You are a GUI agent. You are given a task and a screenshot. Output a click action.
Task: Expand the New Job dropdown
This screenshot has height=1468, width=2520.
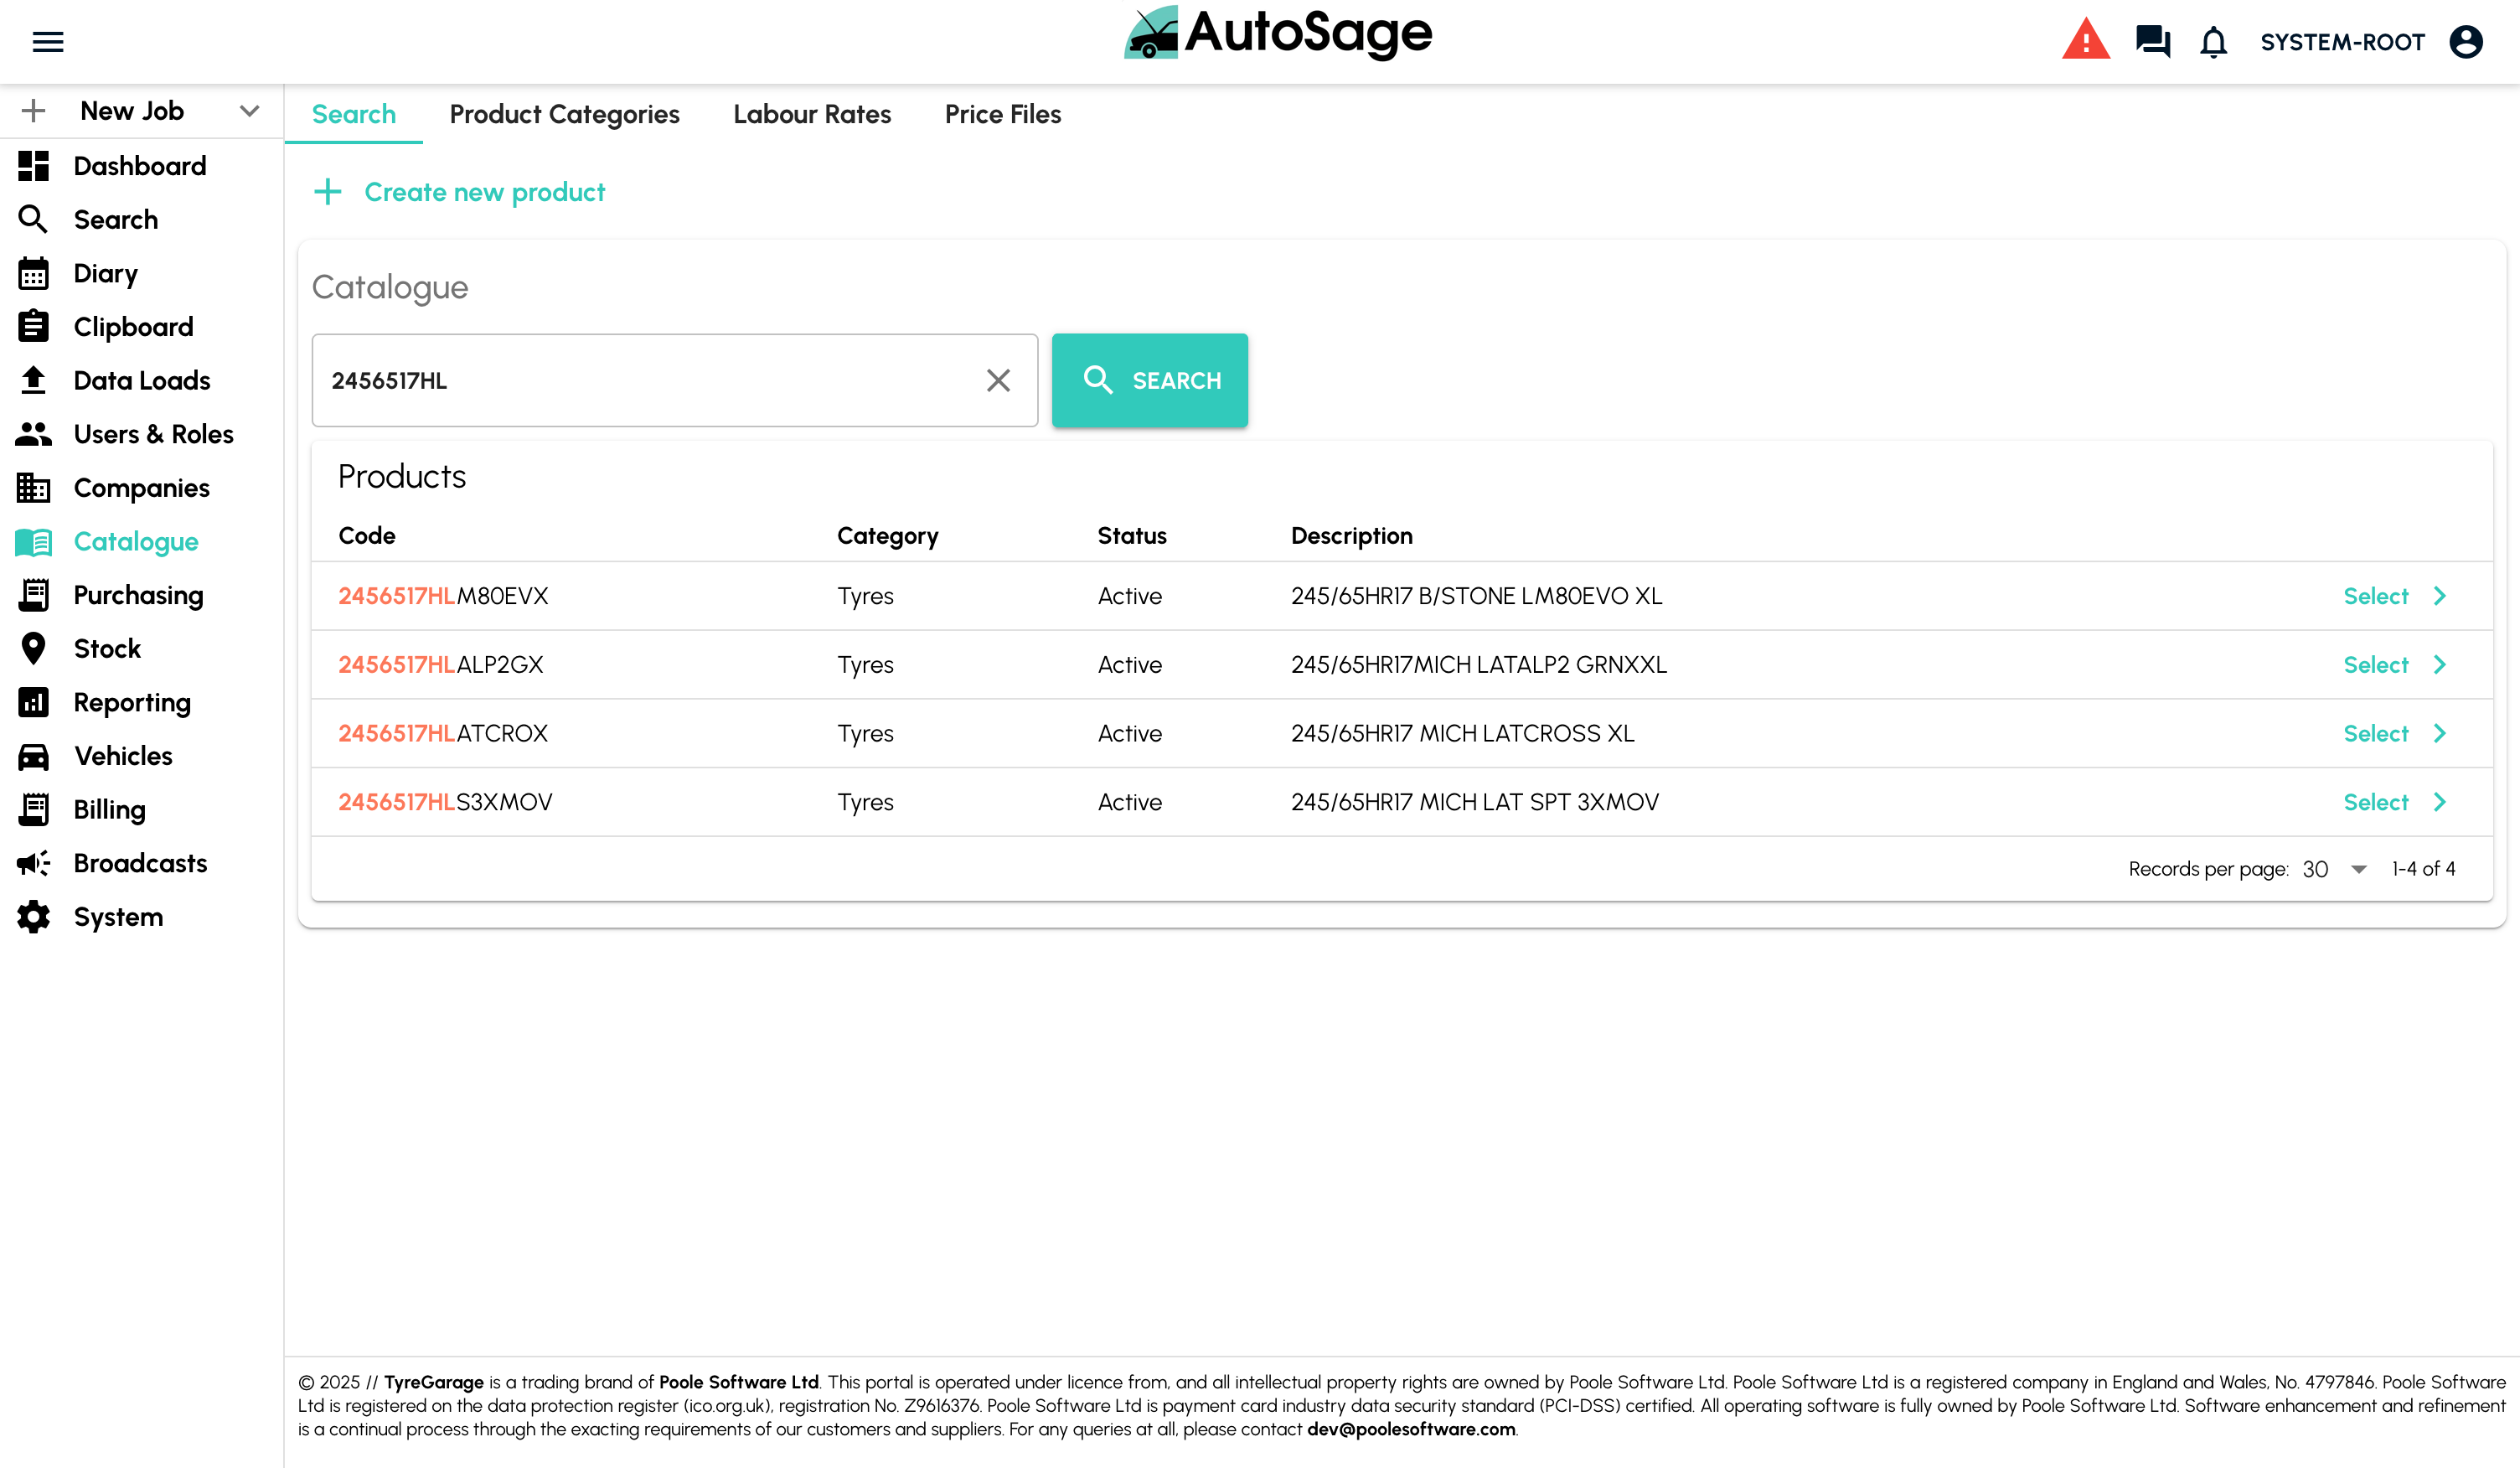[x=249, y=111]
